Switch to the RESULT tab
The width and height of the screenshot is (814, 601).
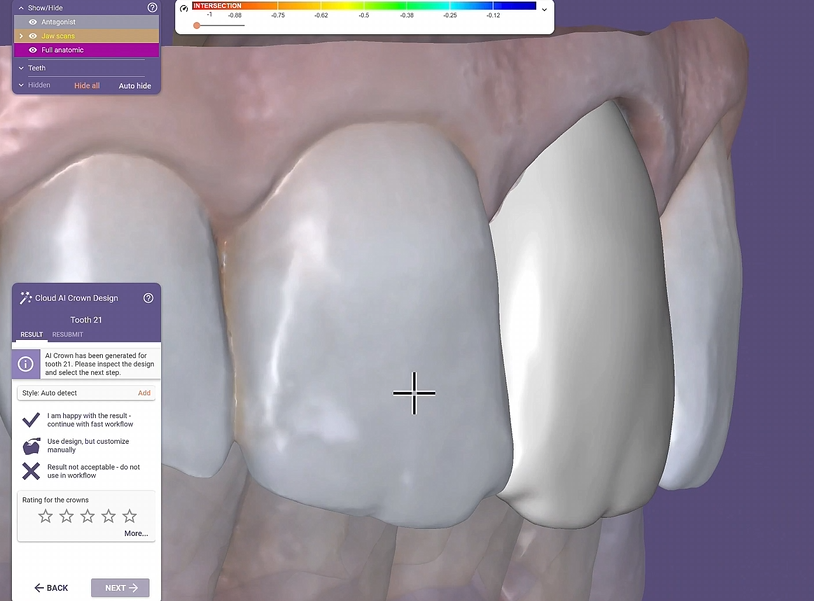pos(32,334)
